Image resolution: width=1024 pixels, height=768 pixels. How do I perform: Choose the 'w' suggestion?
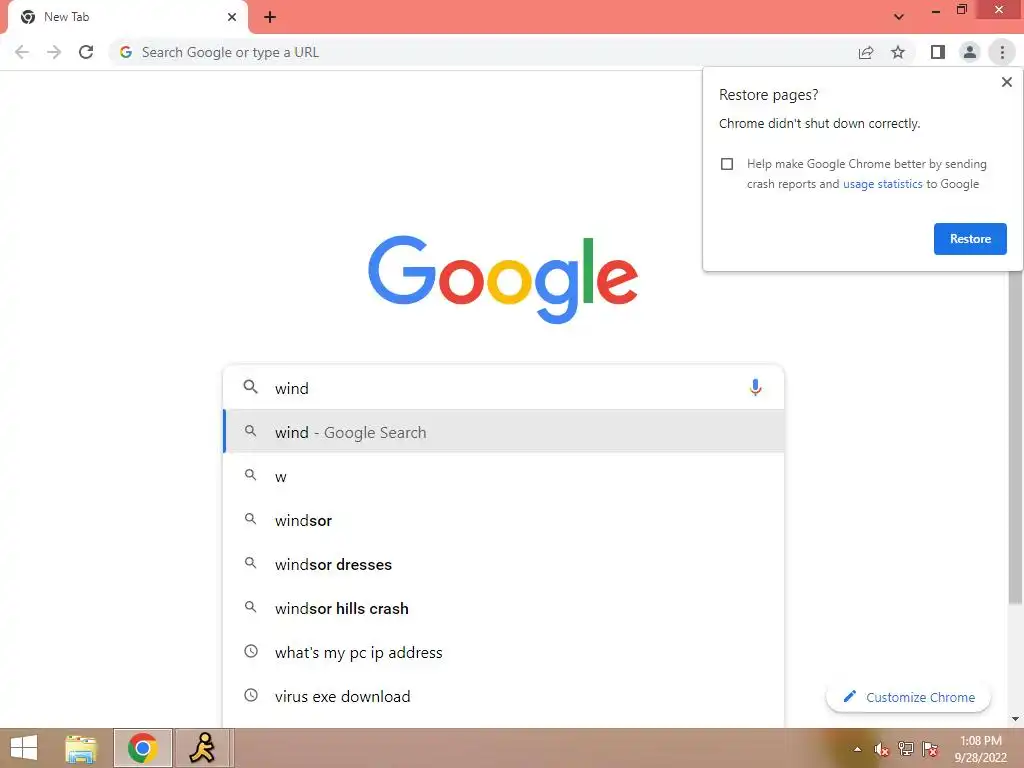[503, 476]
